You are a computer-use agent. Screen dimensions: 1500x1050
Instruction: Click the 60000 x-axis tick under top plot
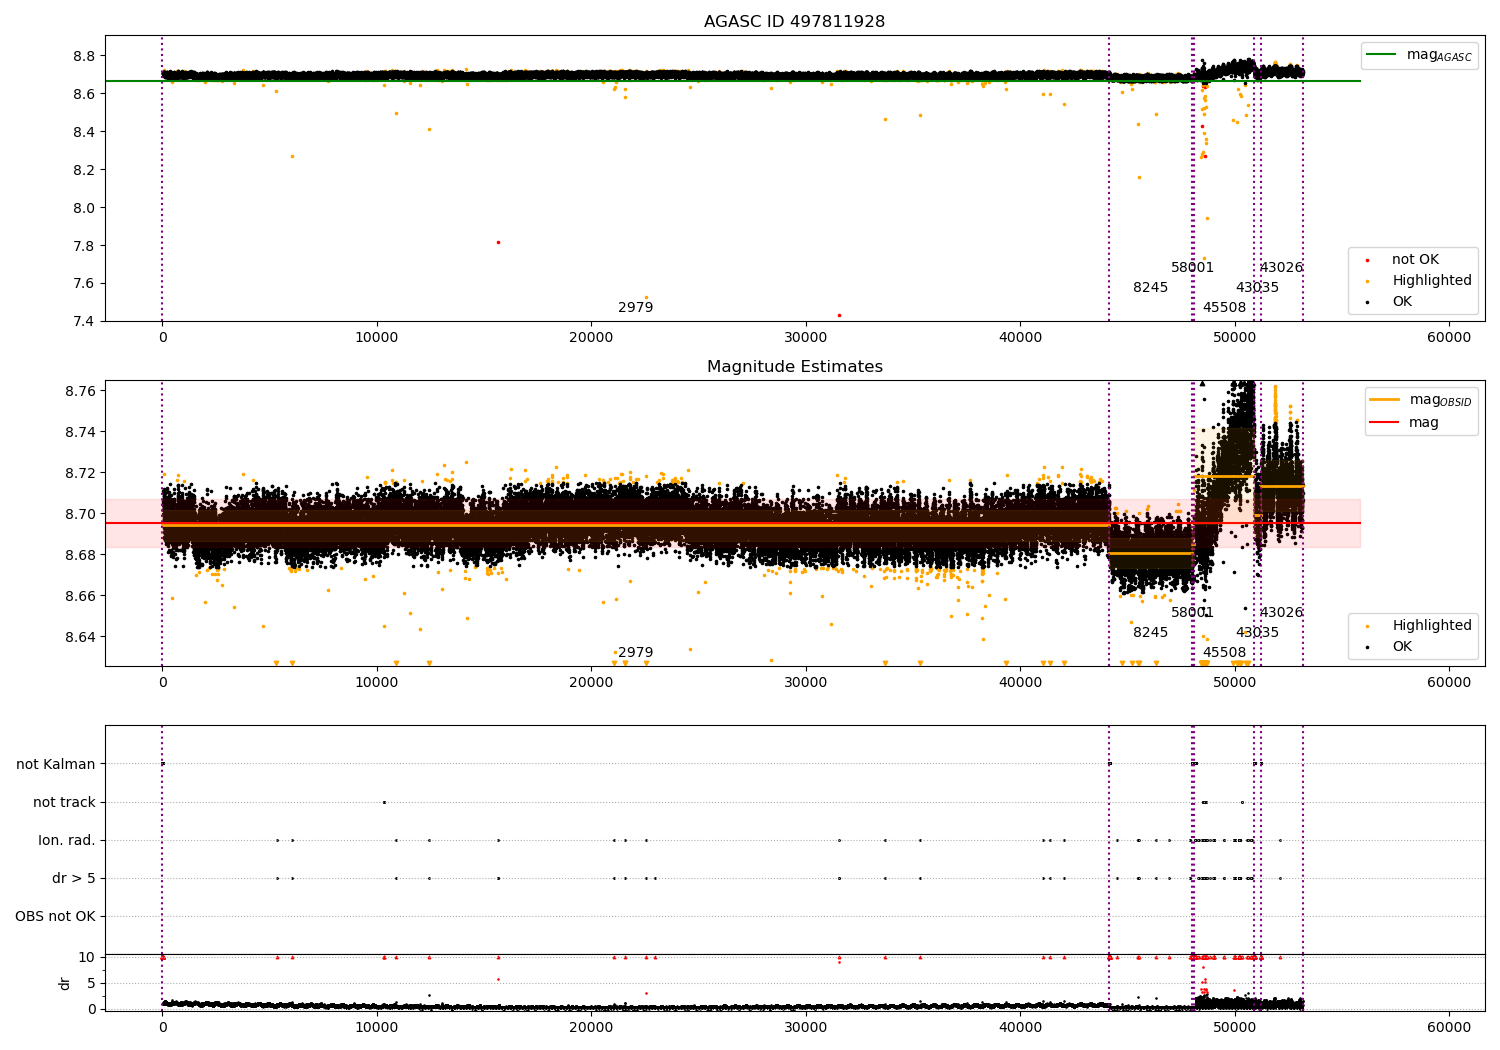(1448, 338)
